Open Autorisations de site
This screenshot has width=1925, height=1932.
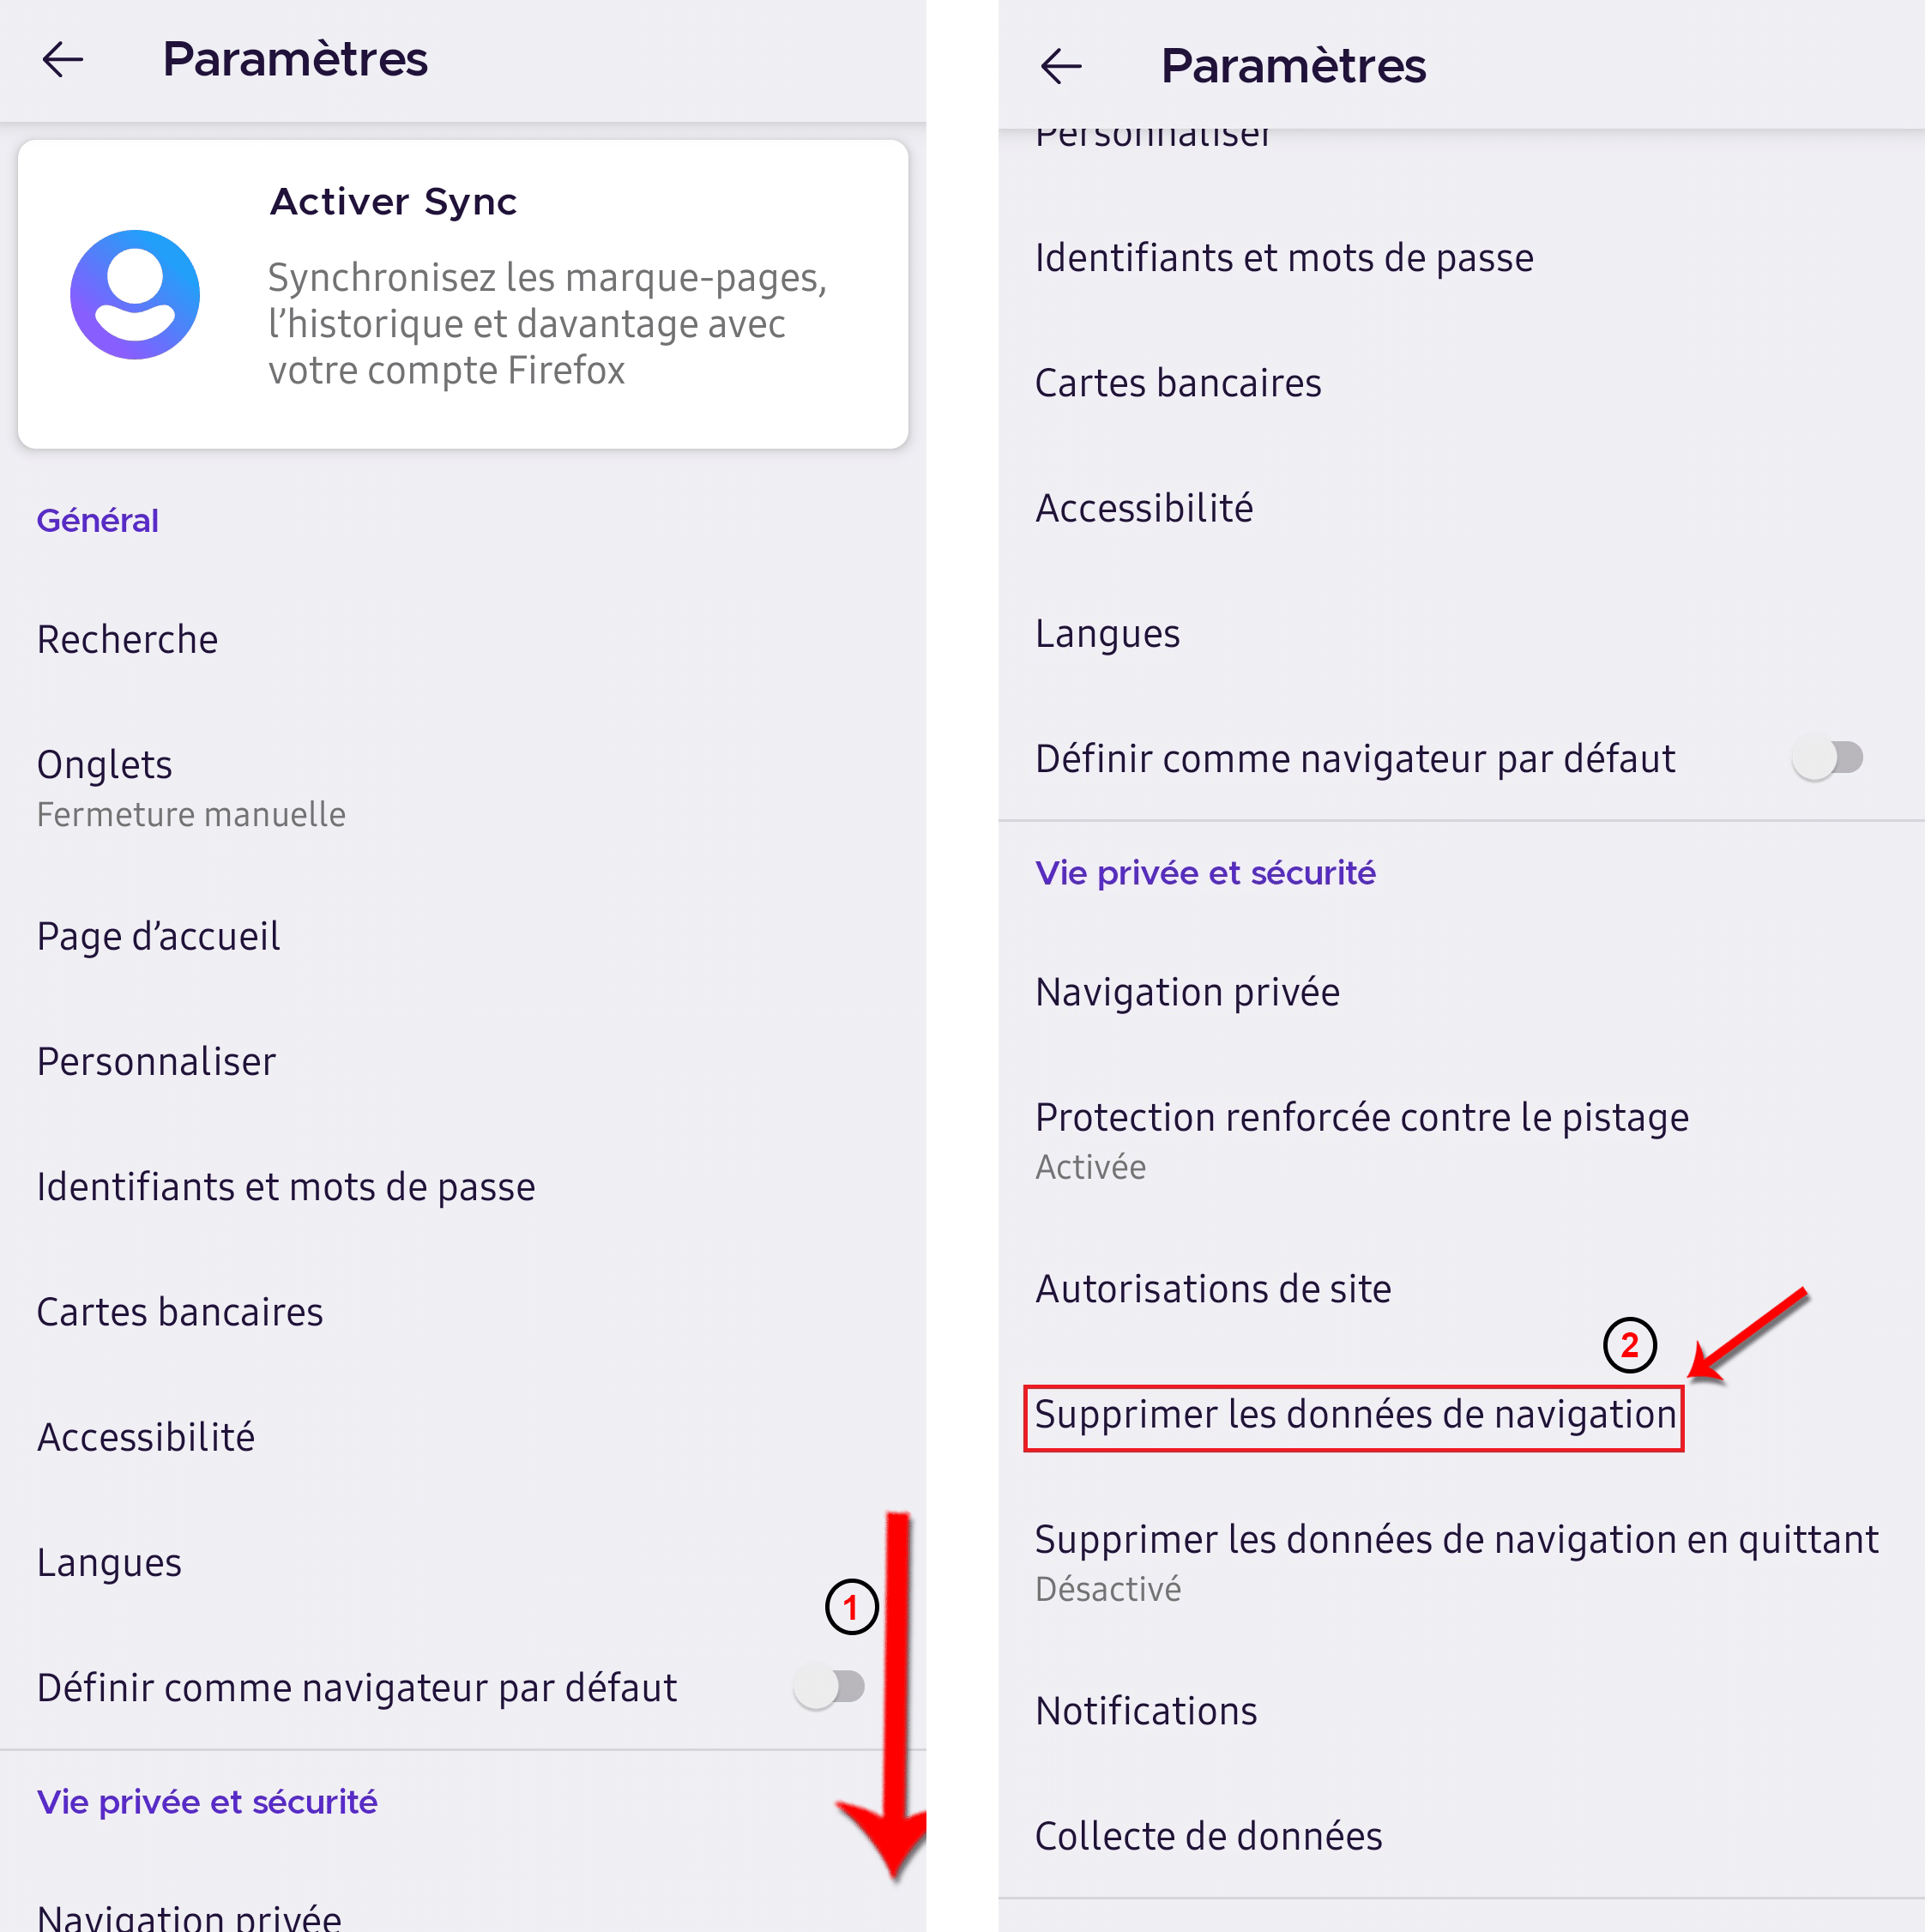1461,1289
